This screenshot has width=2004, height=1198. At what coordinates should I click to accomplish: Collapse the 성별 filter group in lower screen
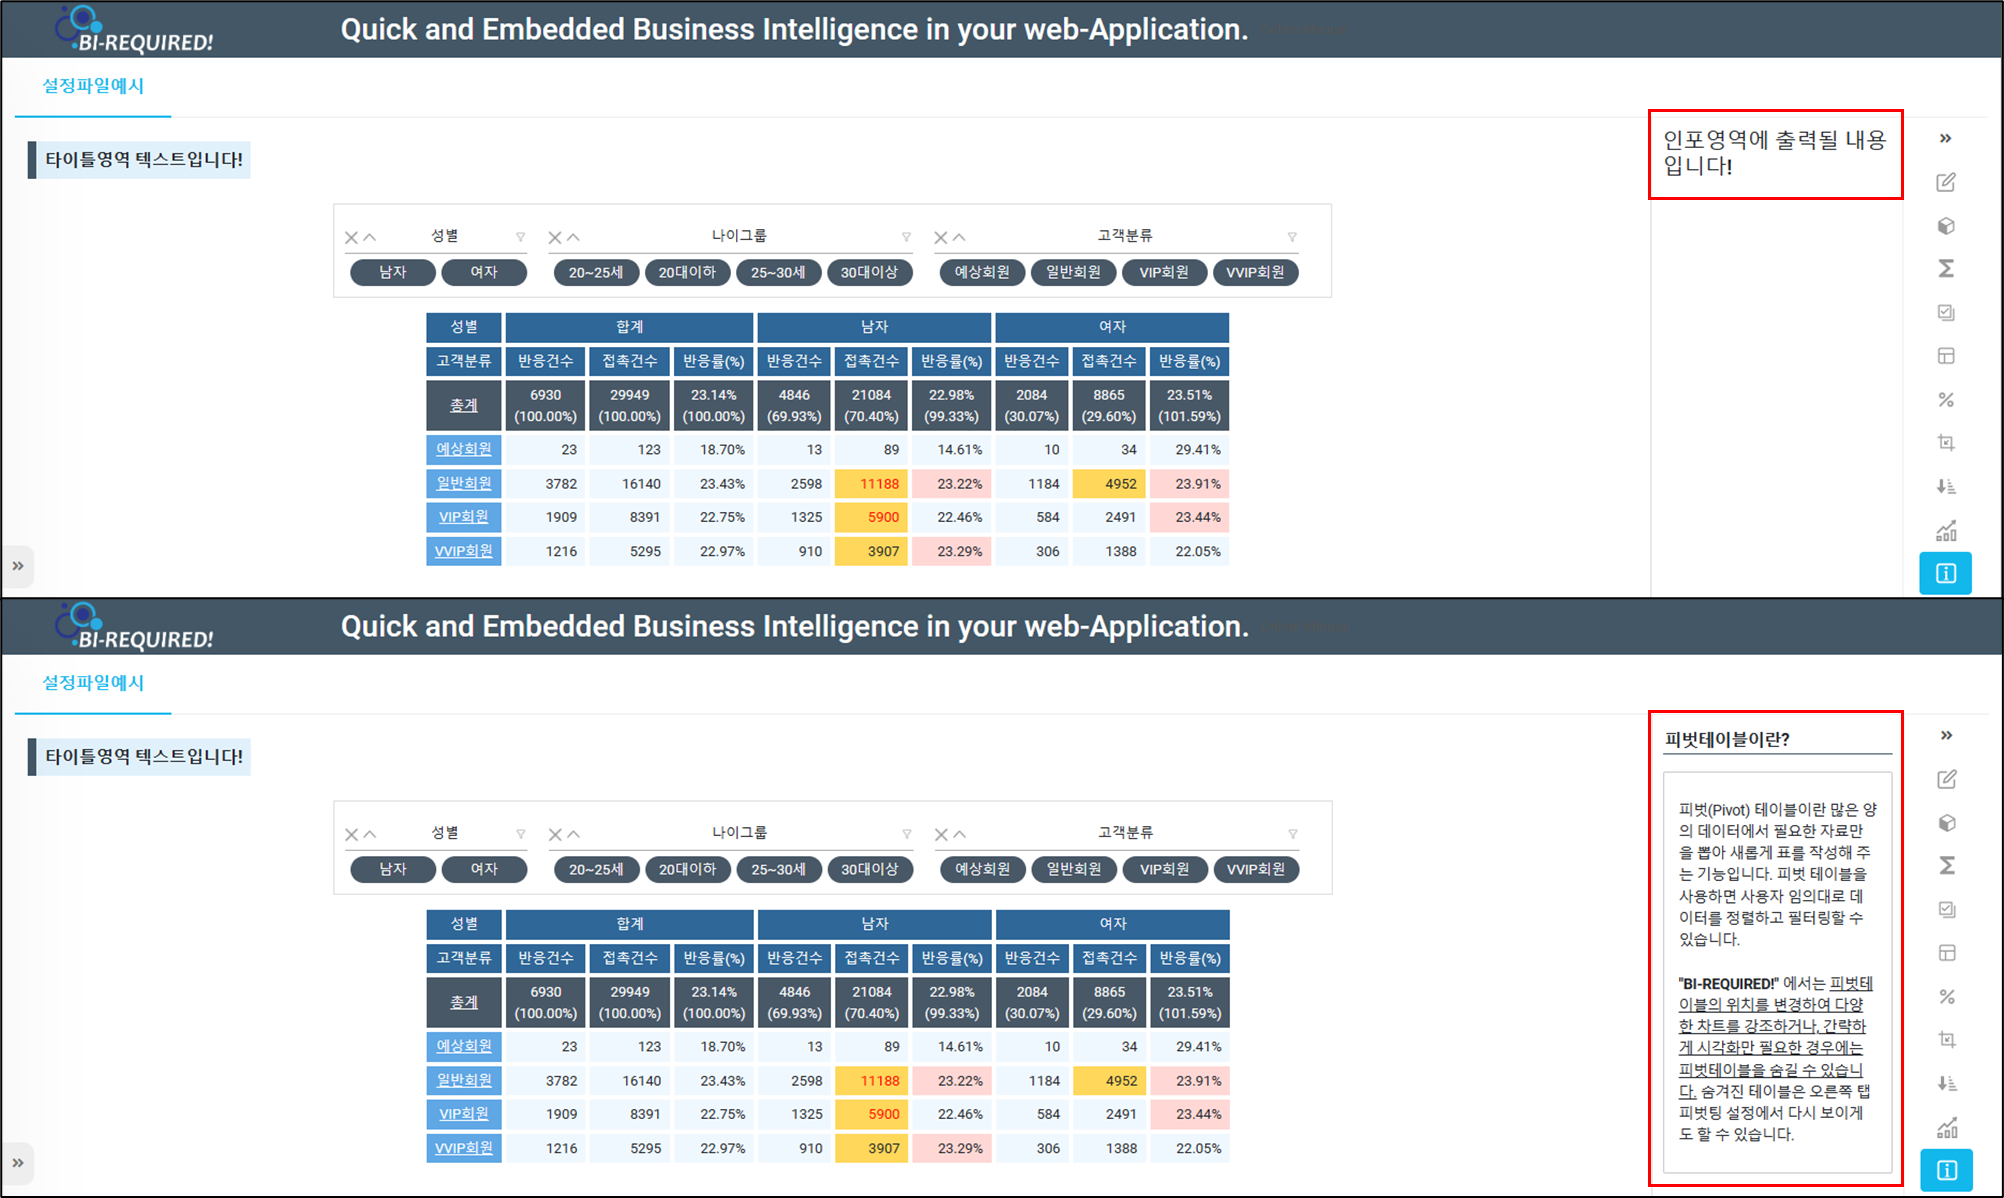tap(369, 835)
